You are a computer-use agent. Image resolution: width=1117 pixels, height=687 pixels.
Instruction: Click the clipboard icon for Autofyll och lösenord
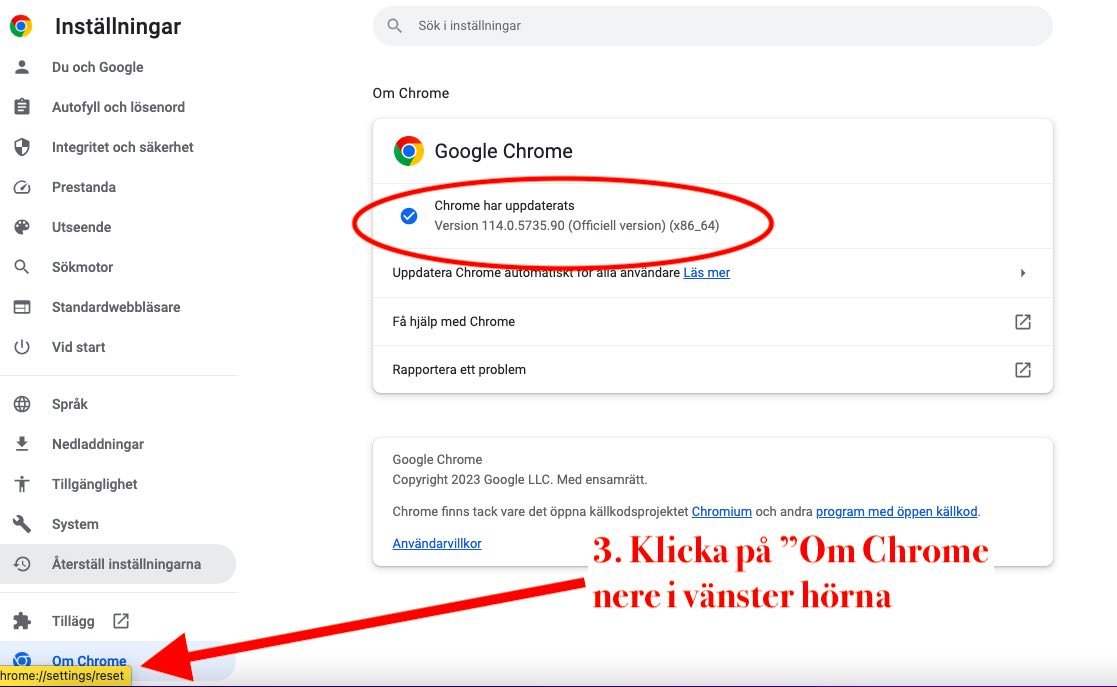22,107
